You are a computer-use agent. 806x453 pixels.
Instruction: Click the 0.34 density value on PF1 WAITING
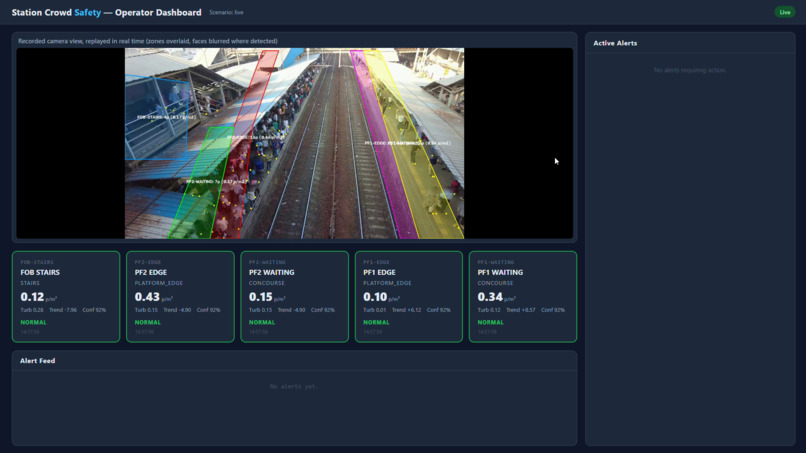pos(490,297)
